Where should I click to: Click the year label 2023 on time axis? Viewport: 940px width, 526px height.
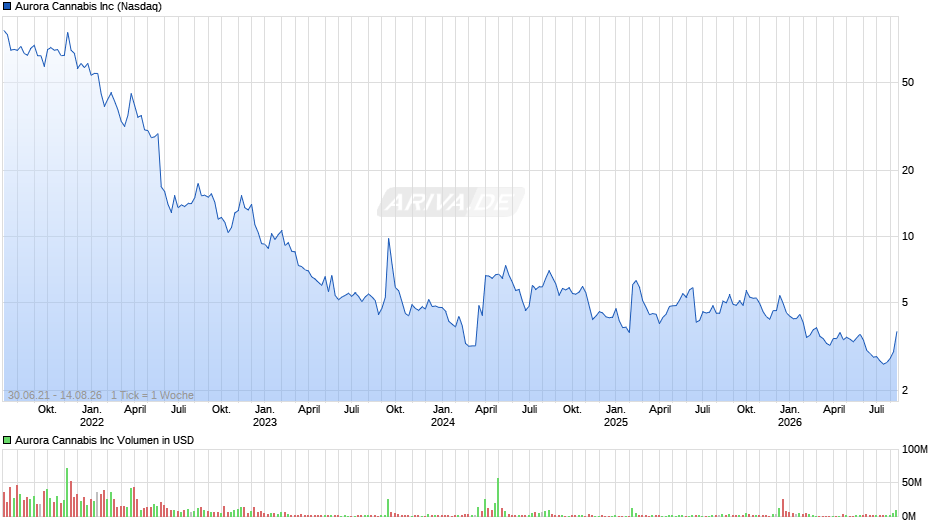pyautogui.click(x=265, y=422)
